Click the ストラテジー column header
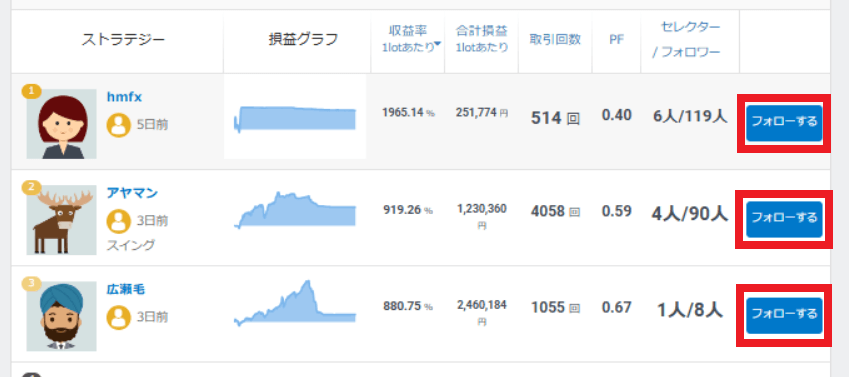Screen dimensions: 849x377 pyautogui.click(x=123, y=39)
